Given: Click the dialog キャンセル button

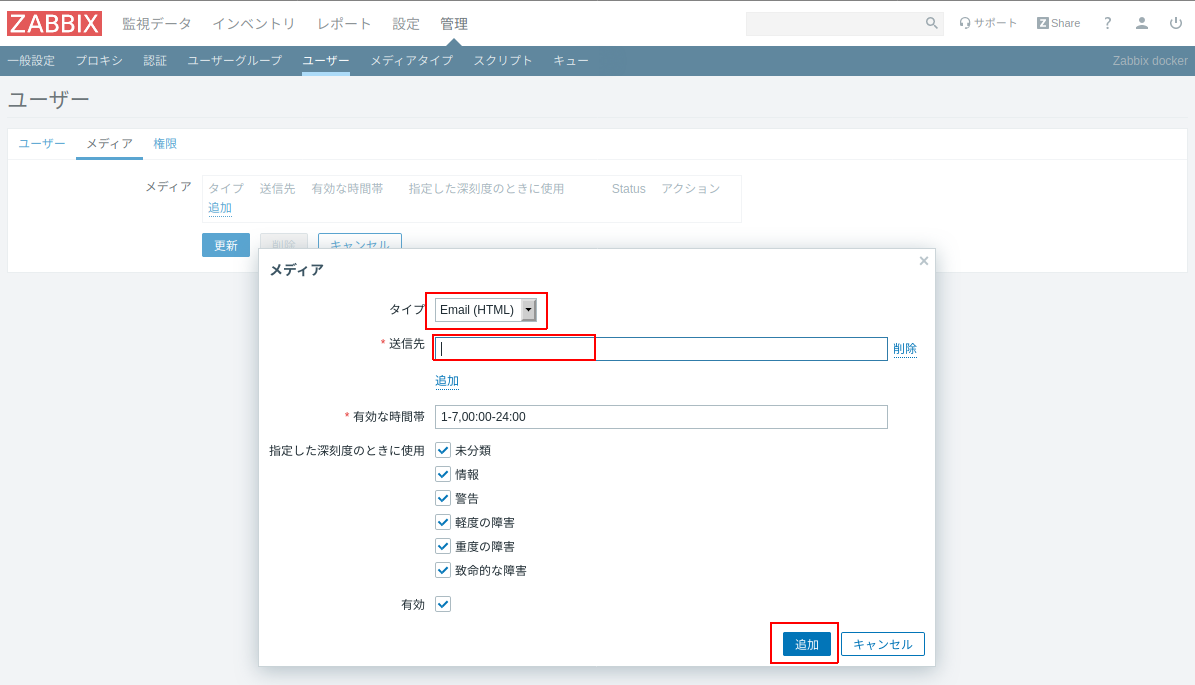Looking at the screenshot, I should click(x=883, y=645).
